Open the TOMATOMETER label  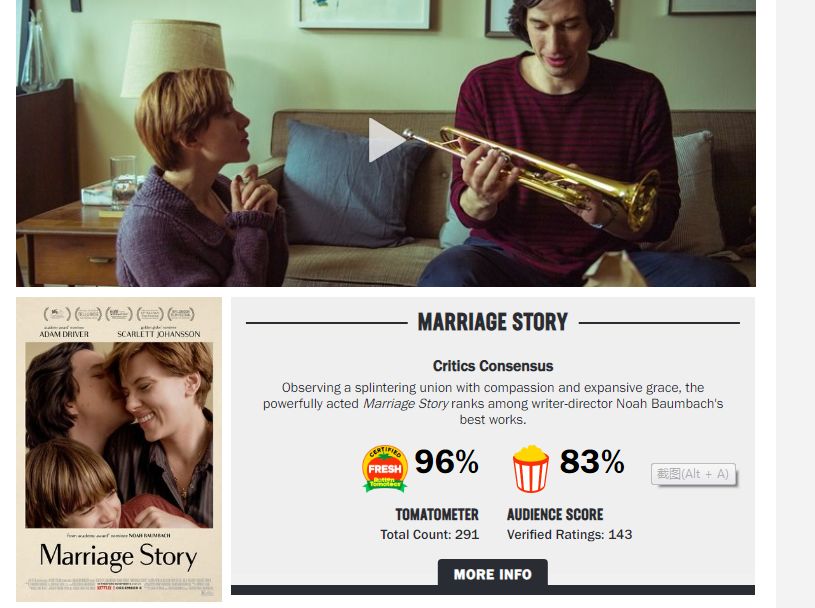click(x=437, y=514)
